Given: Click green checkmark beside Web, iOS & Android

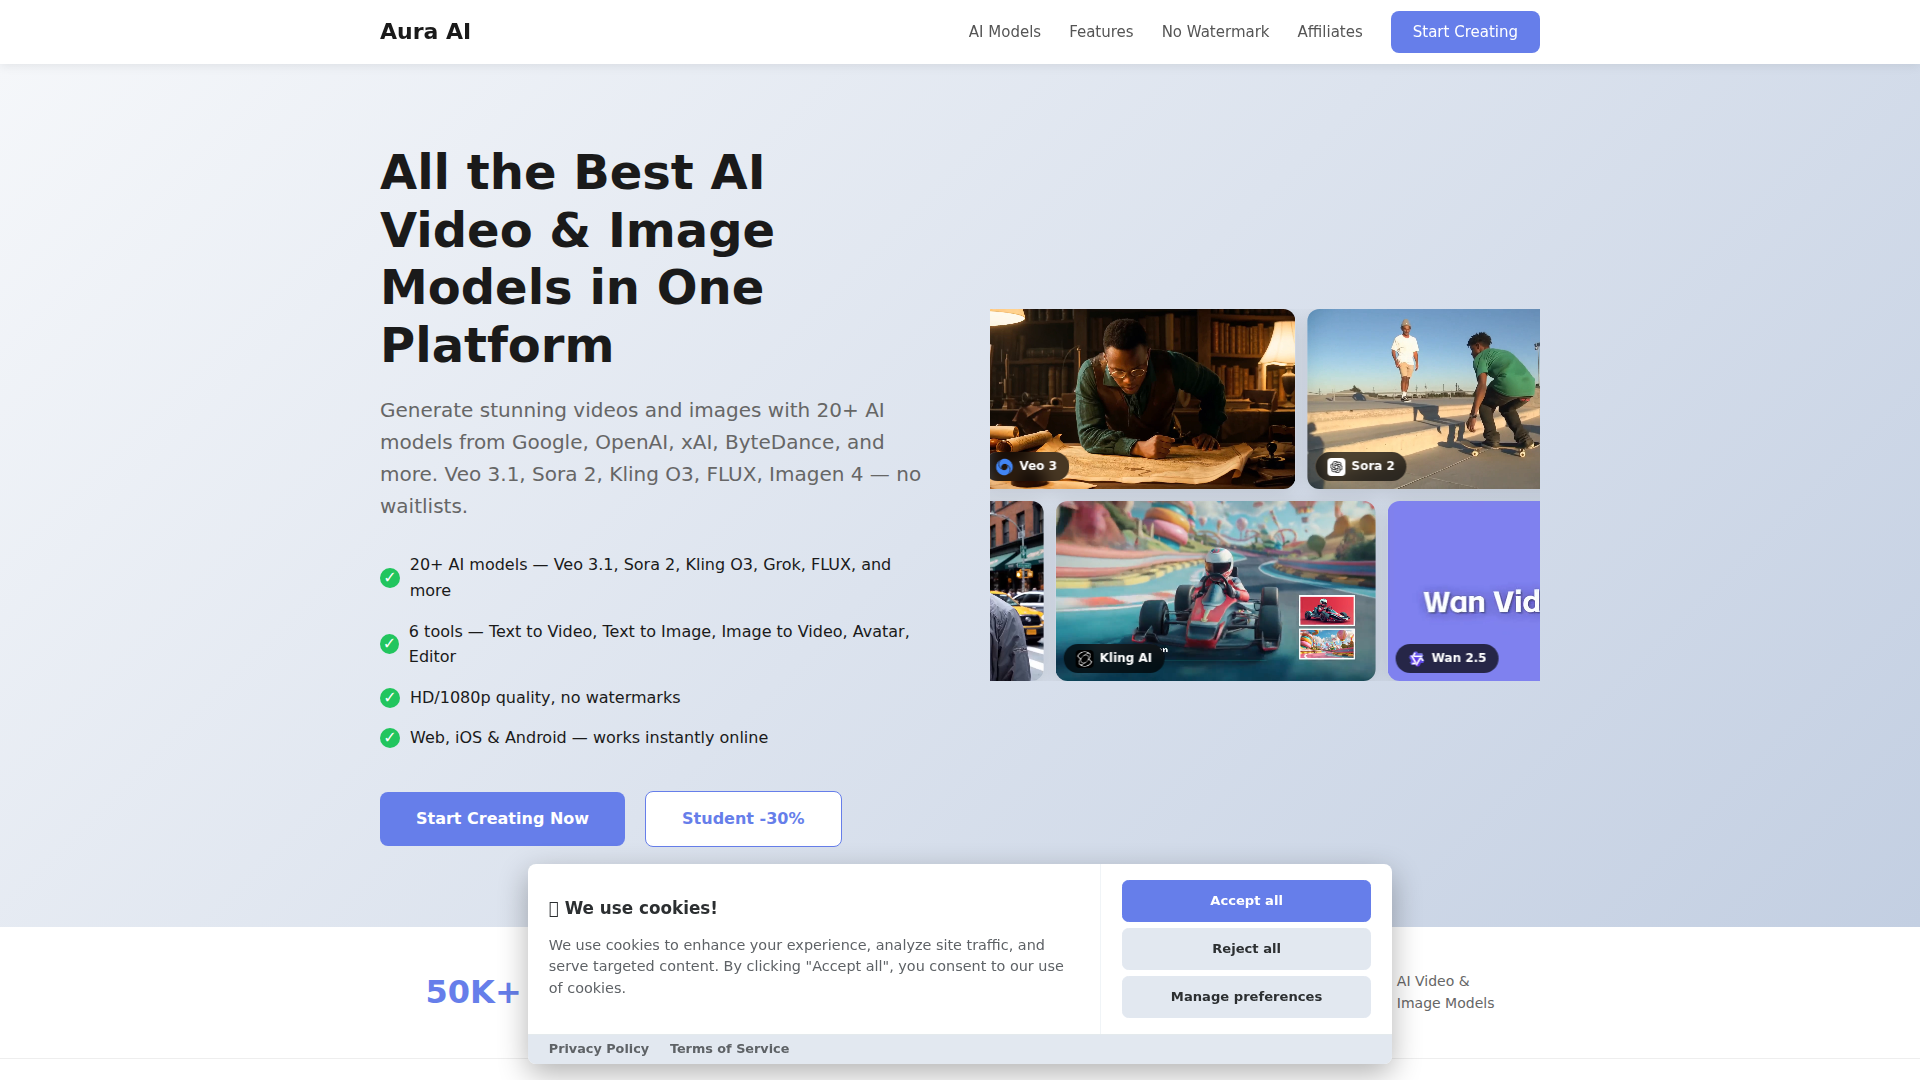Looking at the screenshot, I should (x=390, y=738).
